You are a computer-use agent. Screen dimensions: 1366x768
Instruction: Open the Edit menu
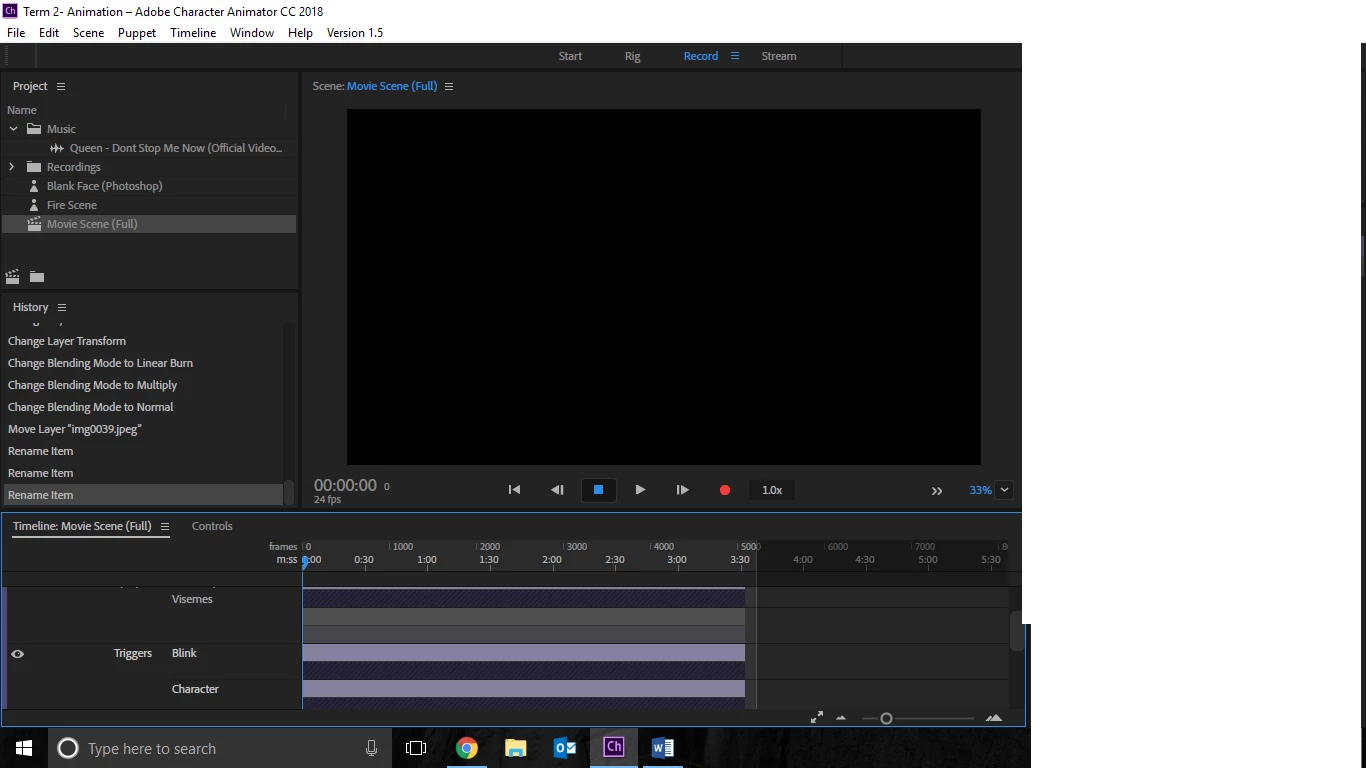tap(49, 33)
